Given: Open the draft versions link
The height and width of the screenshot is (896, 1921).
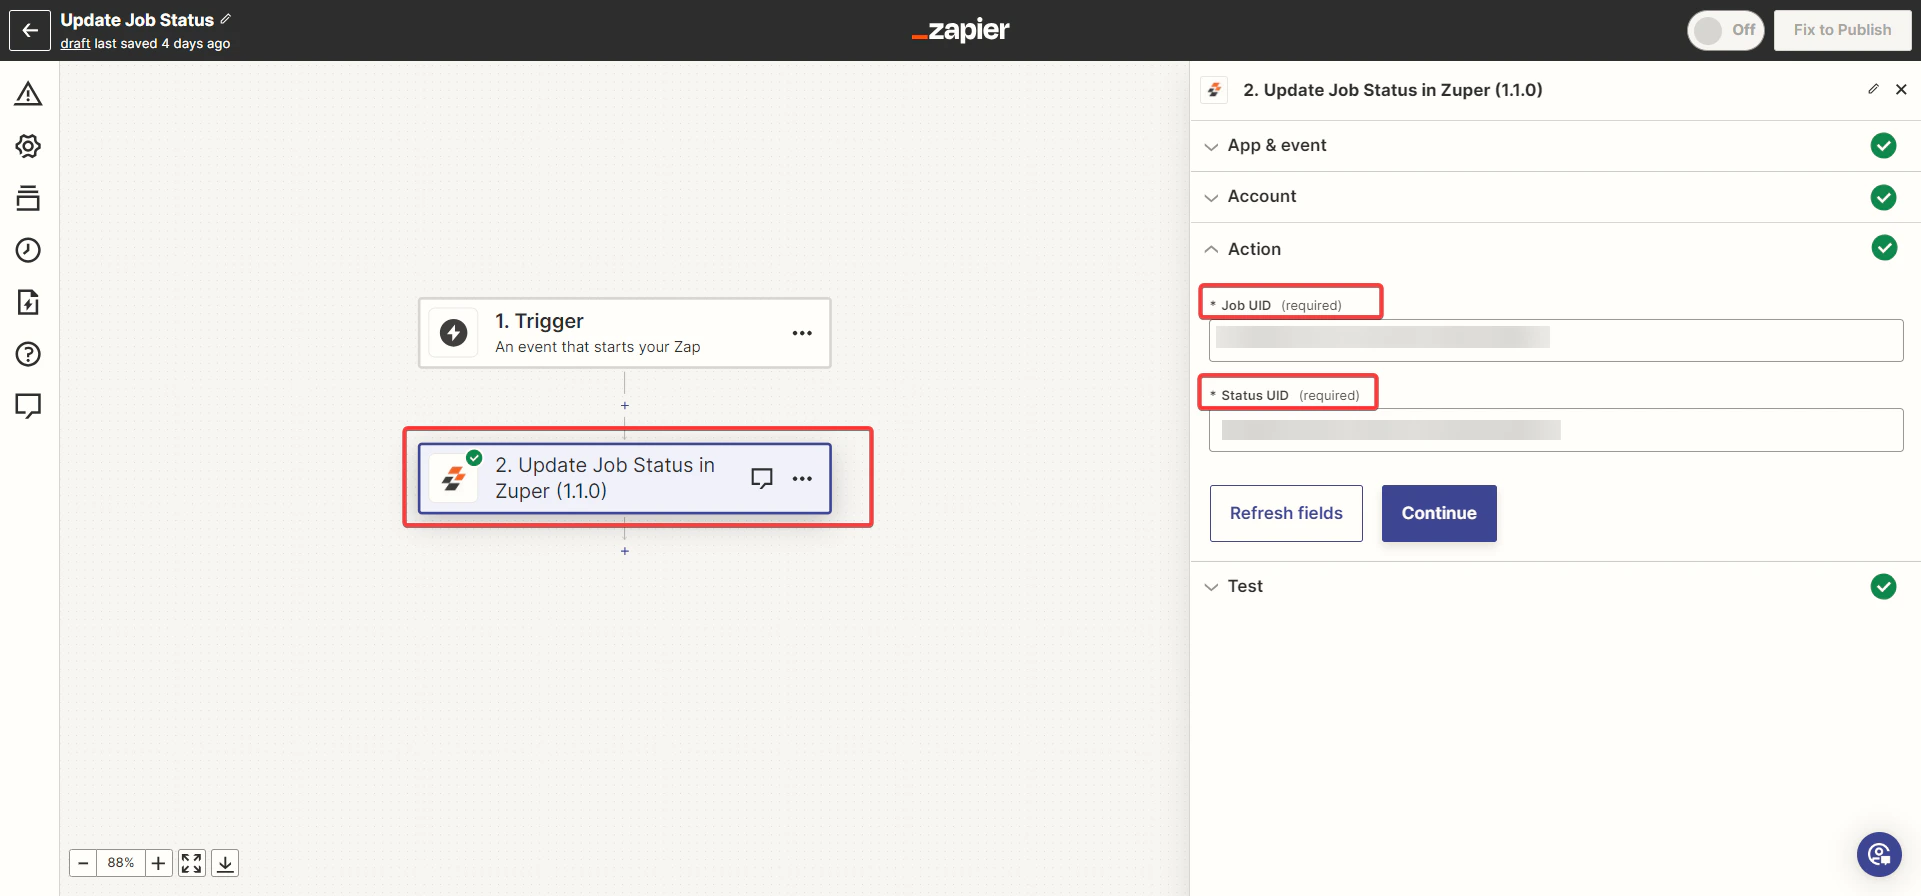Looking at the screenshot, I should click(x=75, y=44).
